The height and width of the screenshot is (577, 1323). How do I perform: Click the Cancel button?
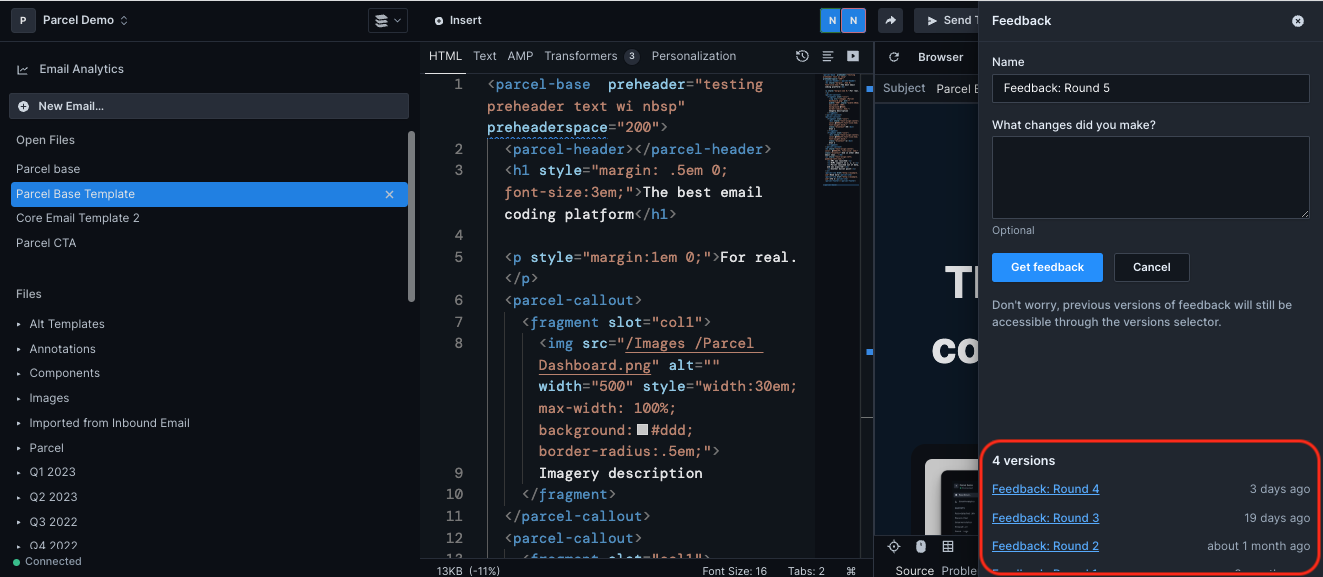[x=1152, y=267]
